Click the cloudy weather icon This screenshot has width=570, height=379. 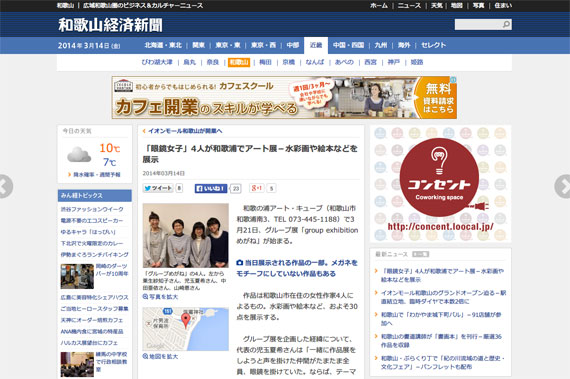(x=79, y=154)
